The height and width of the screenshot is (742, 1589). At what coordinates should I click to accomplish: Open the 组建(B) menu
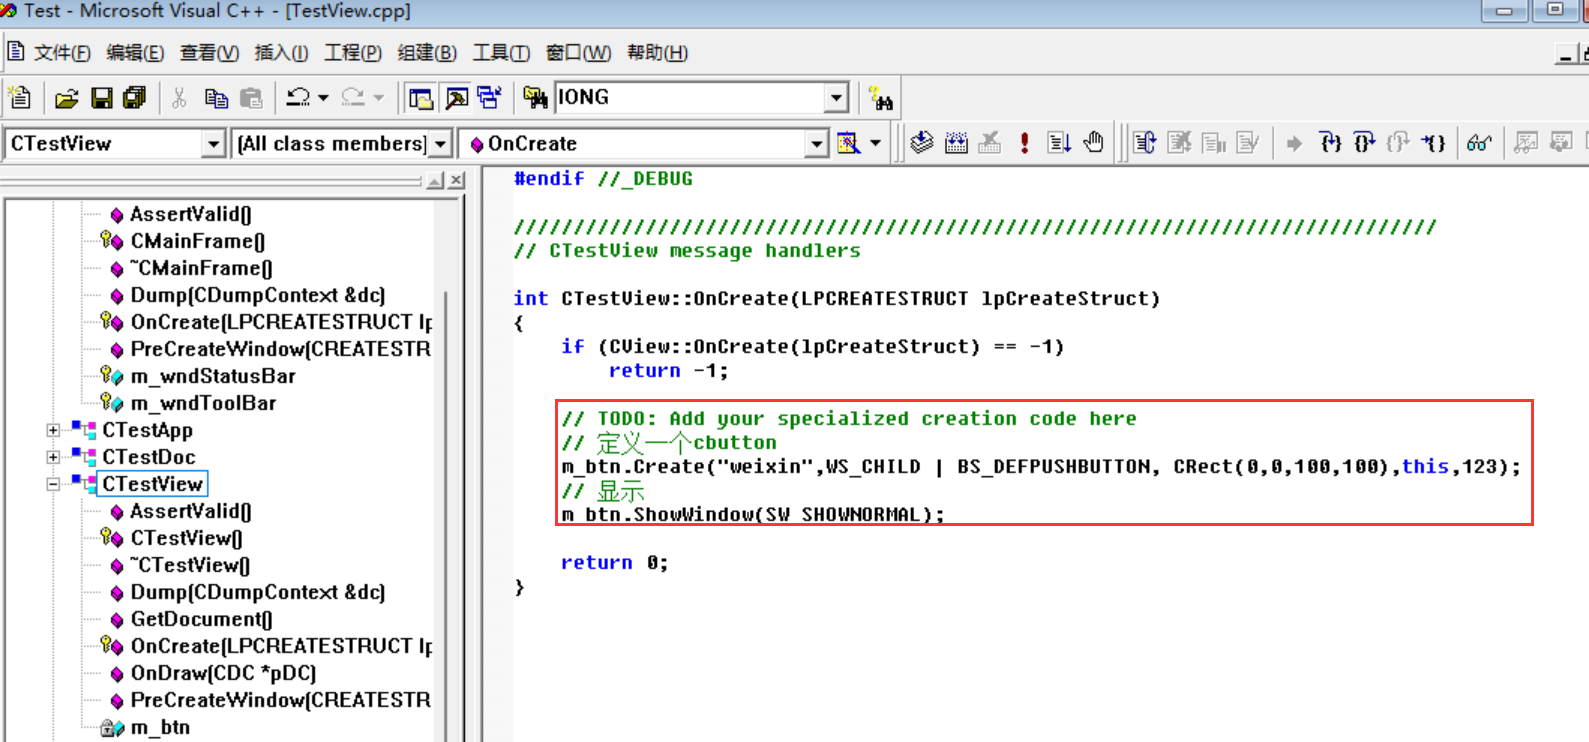427,53
